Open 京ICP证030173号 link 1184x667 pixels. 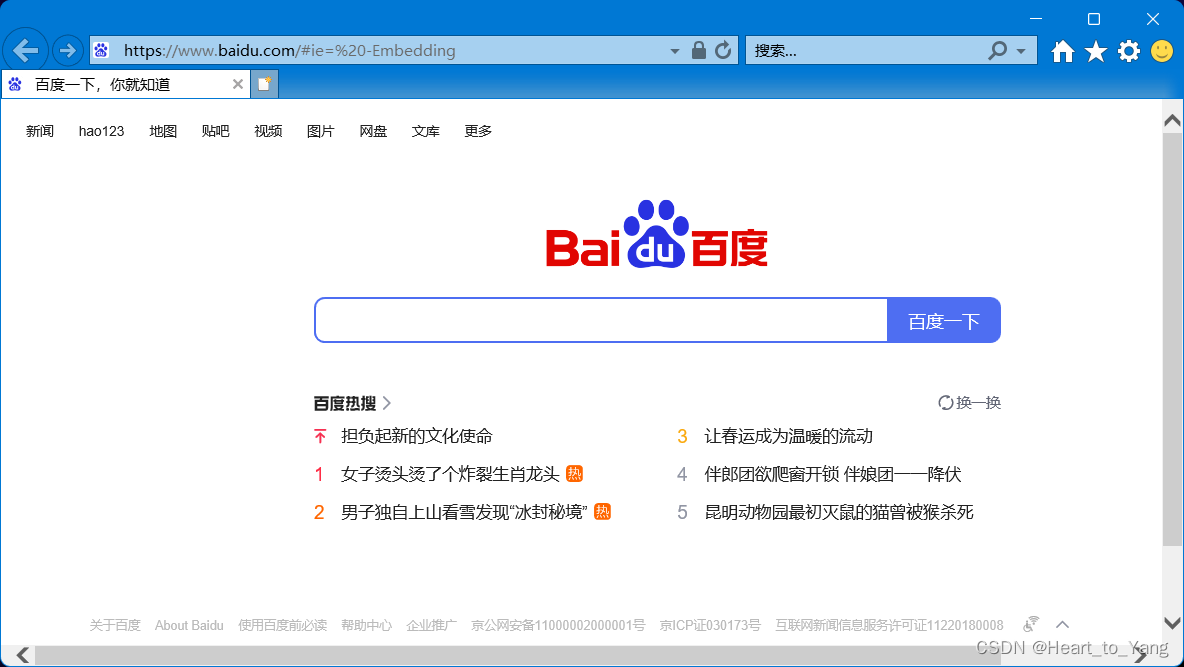coord(710,625)
